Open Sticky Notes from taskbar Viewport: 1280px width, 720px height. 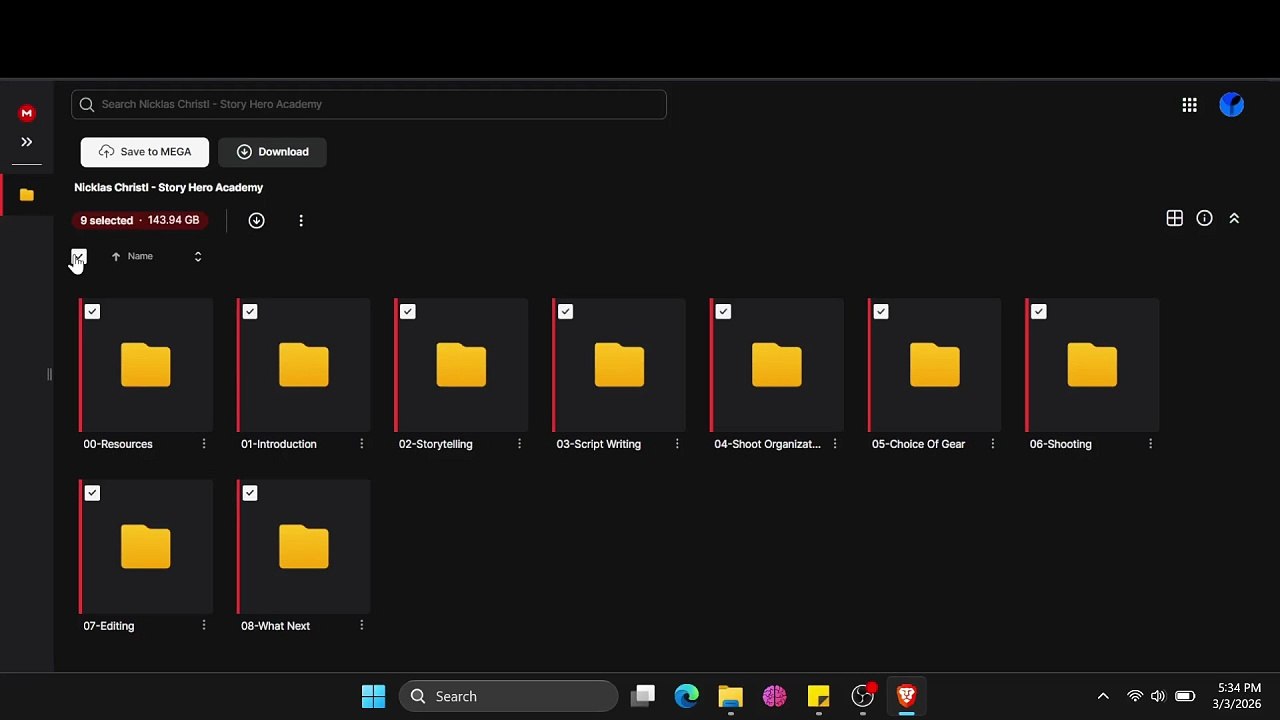819,696
